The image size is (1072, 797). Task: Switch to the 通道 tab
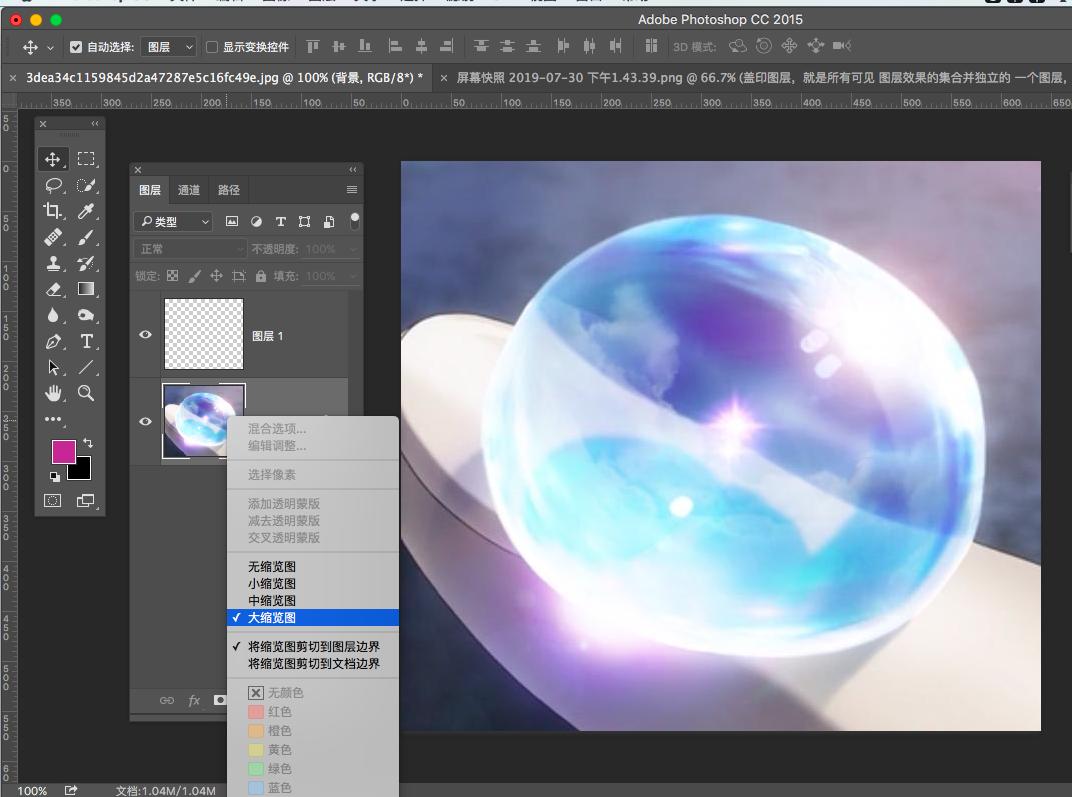pyautogui.click(x=189, y=190)
